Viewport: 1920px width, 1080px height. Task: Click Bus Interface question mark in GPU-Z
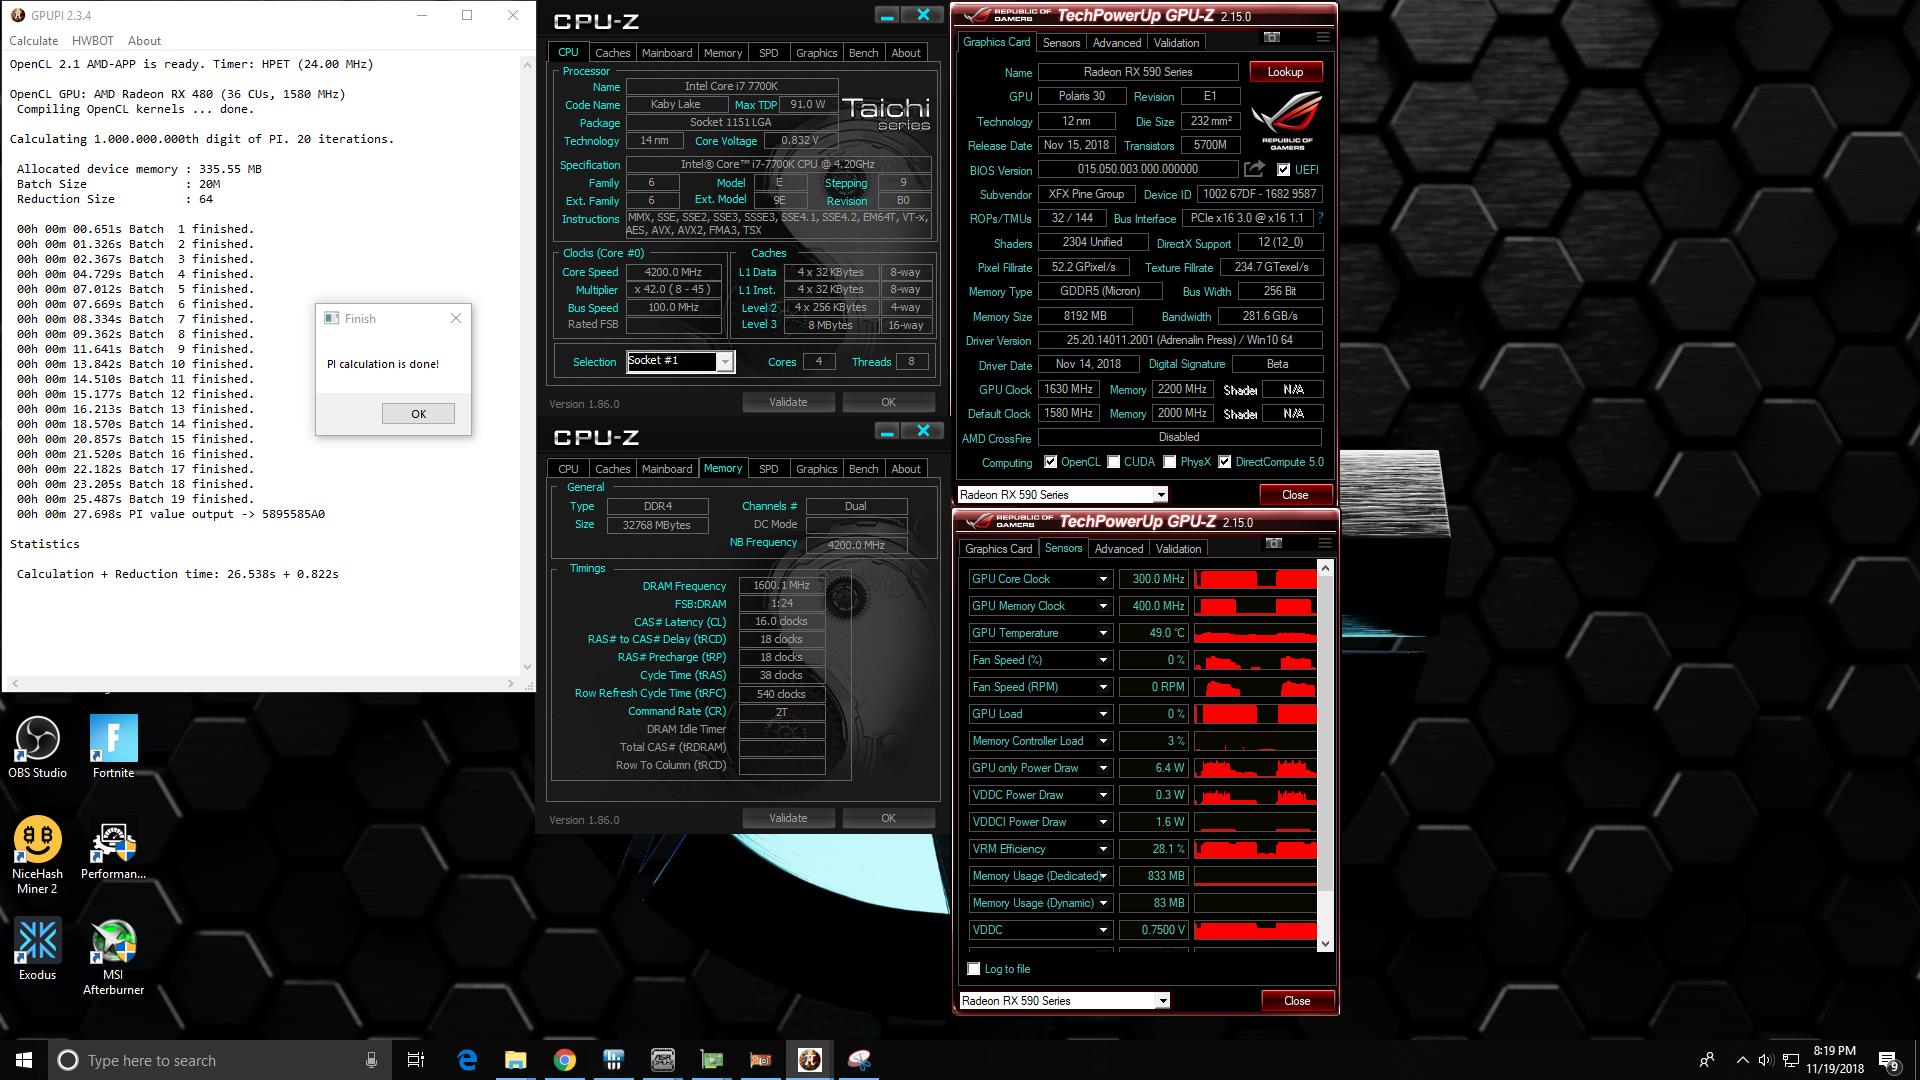(1321, 218)
